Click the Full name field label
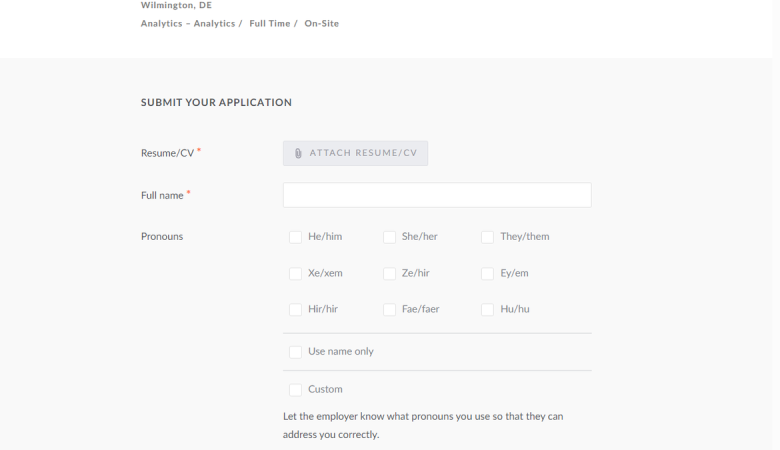This screenshot has height=450, width=780. tap(162, 195)
